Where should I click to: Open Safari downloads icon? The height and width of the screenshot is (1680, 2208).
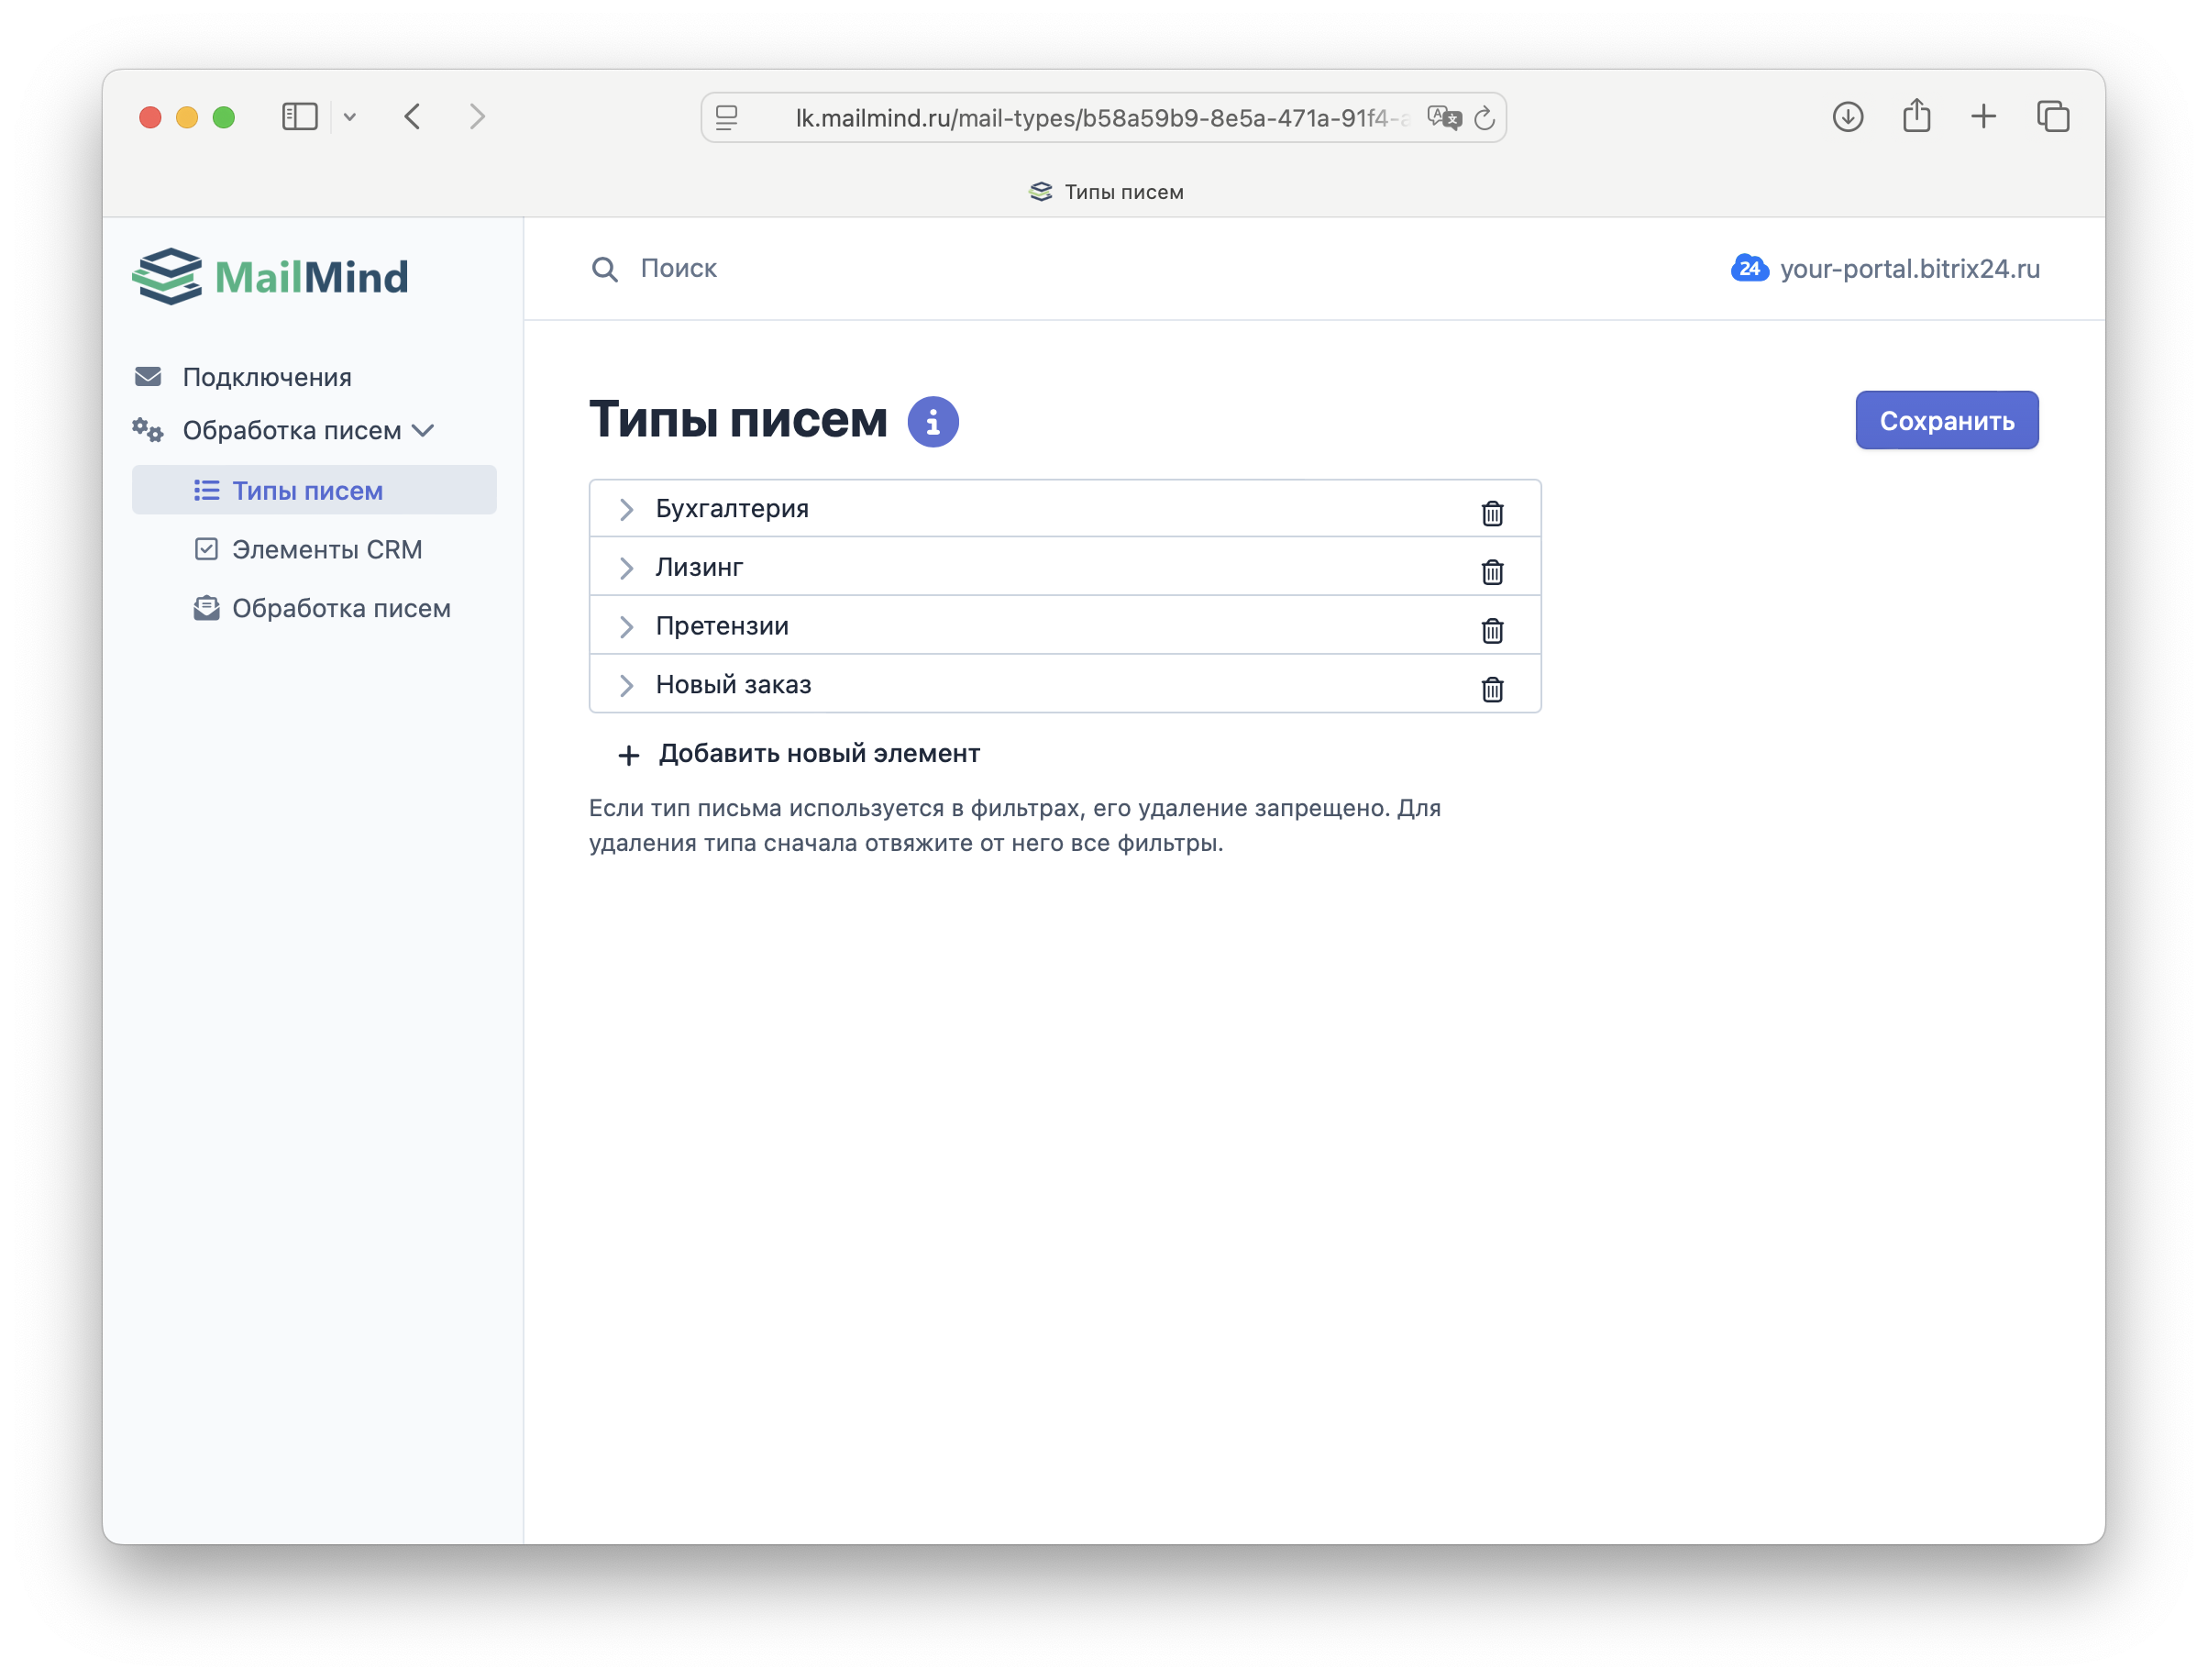pos(1847,117)
